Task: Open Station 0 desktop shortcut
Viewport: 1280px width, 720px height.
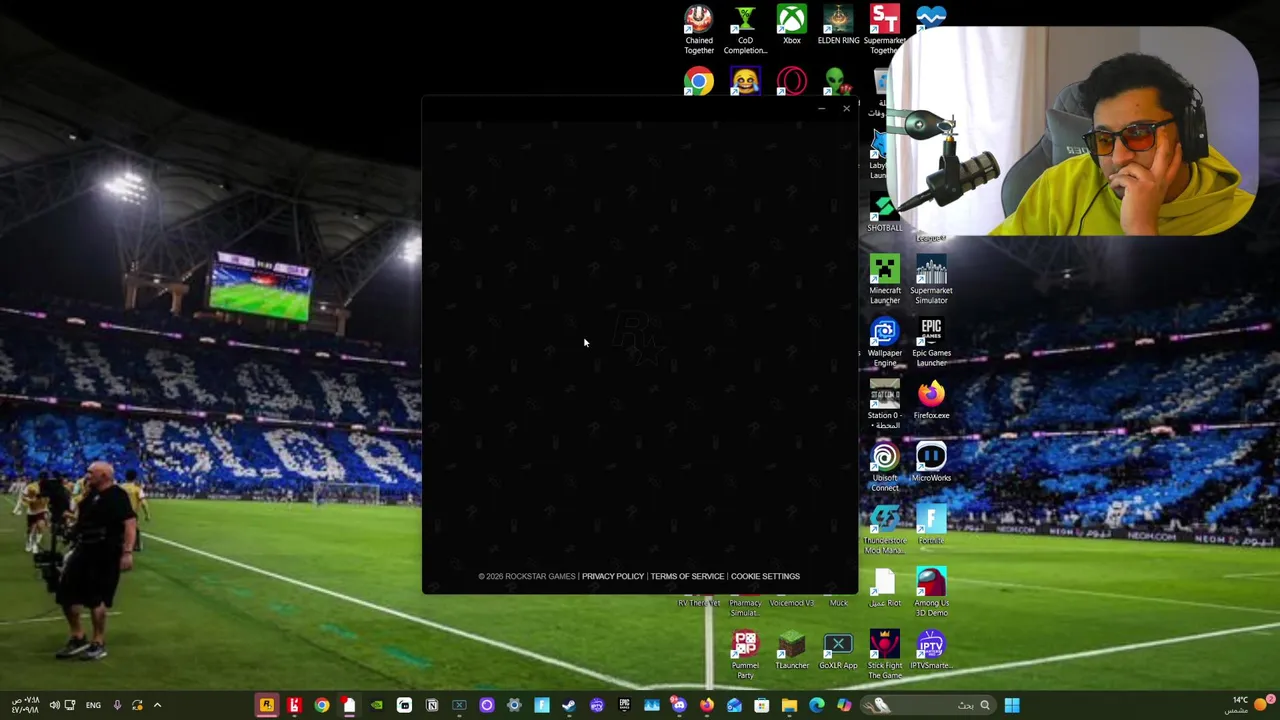Action: click(884, 404)
